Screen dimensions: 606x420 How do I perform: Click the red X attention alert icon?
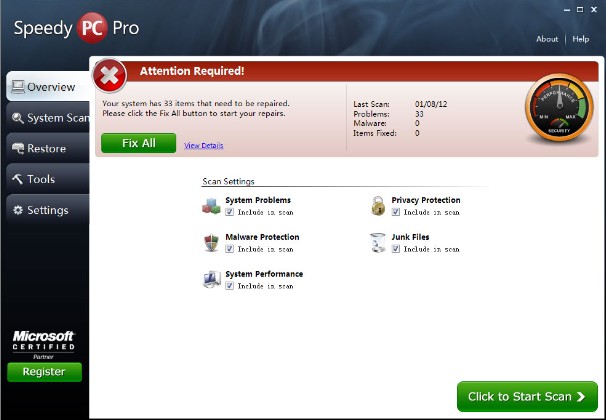click(109, 76)
